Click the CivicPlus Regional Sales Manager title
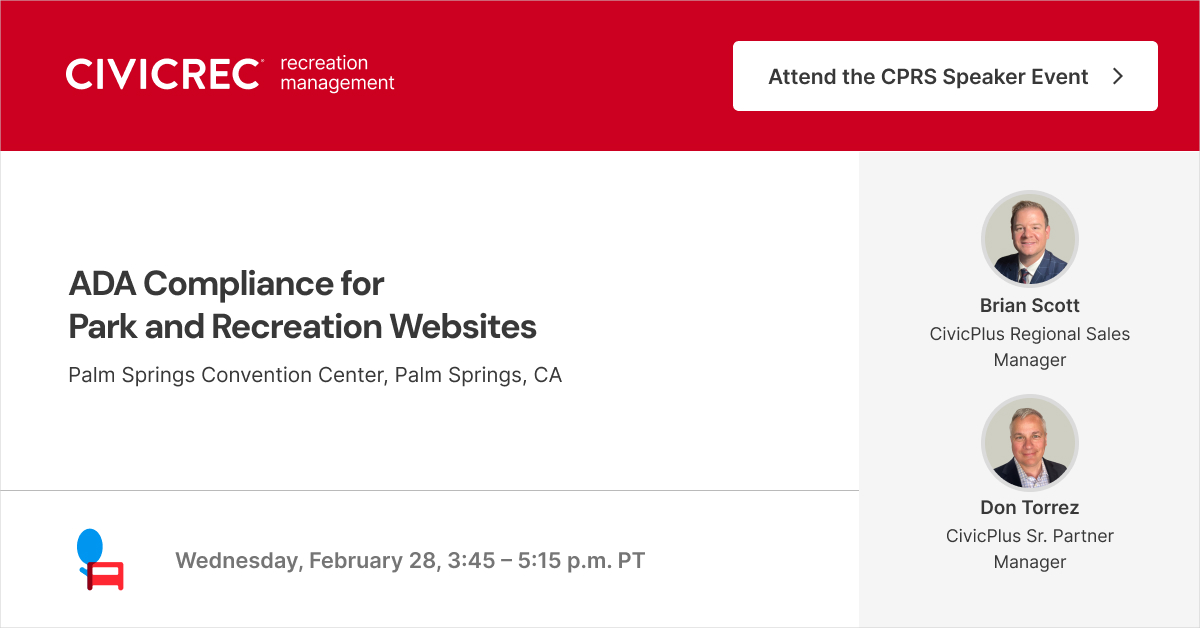The image size is (1200, 628). pos(1029,347)
